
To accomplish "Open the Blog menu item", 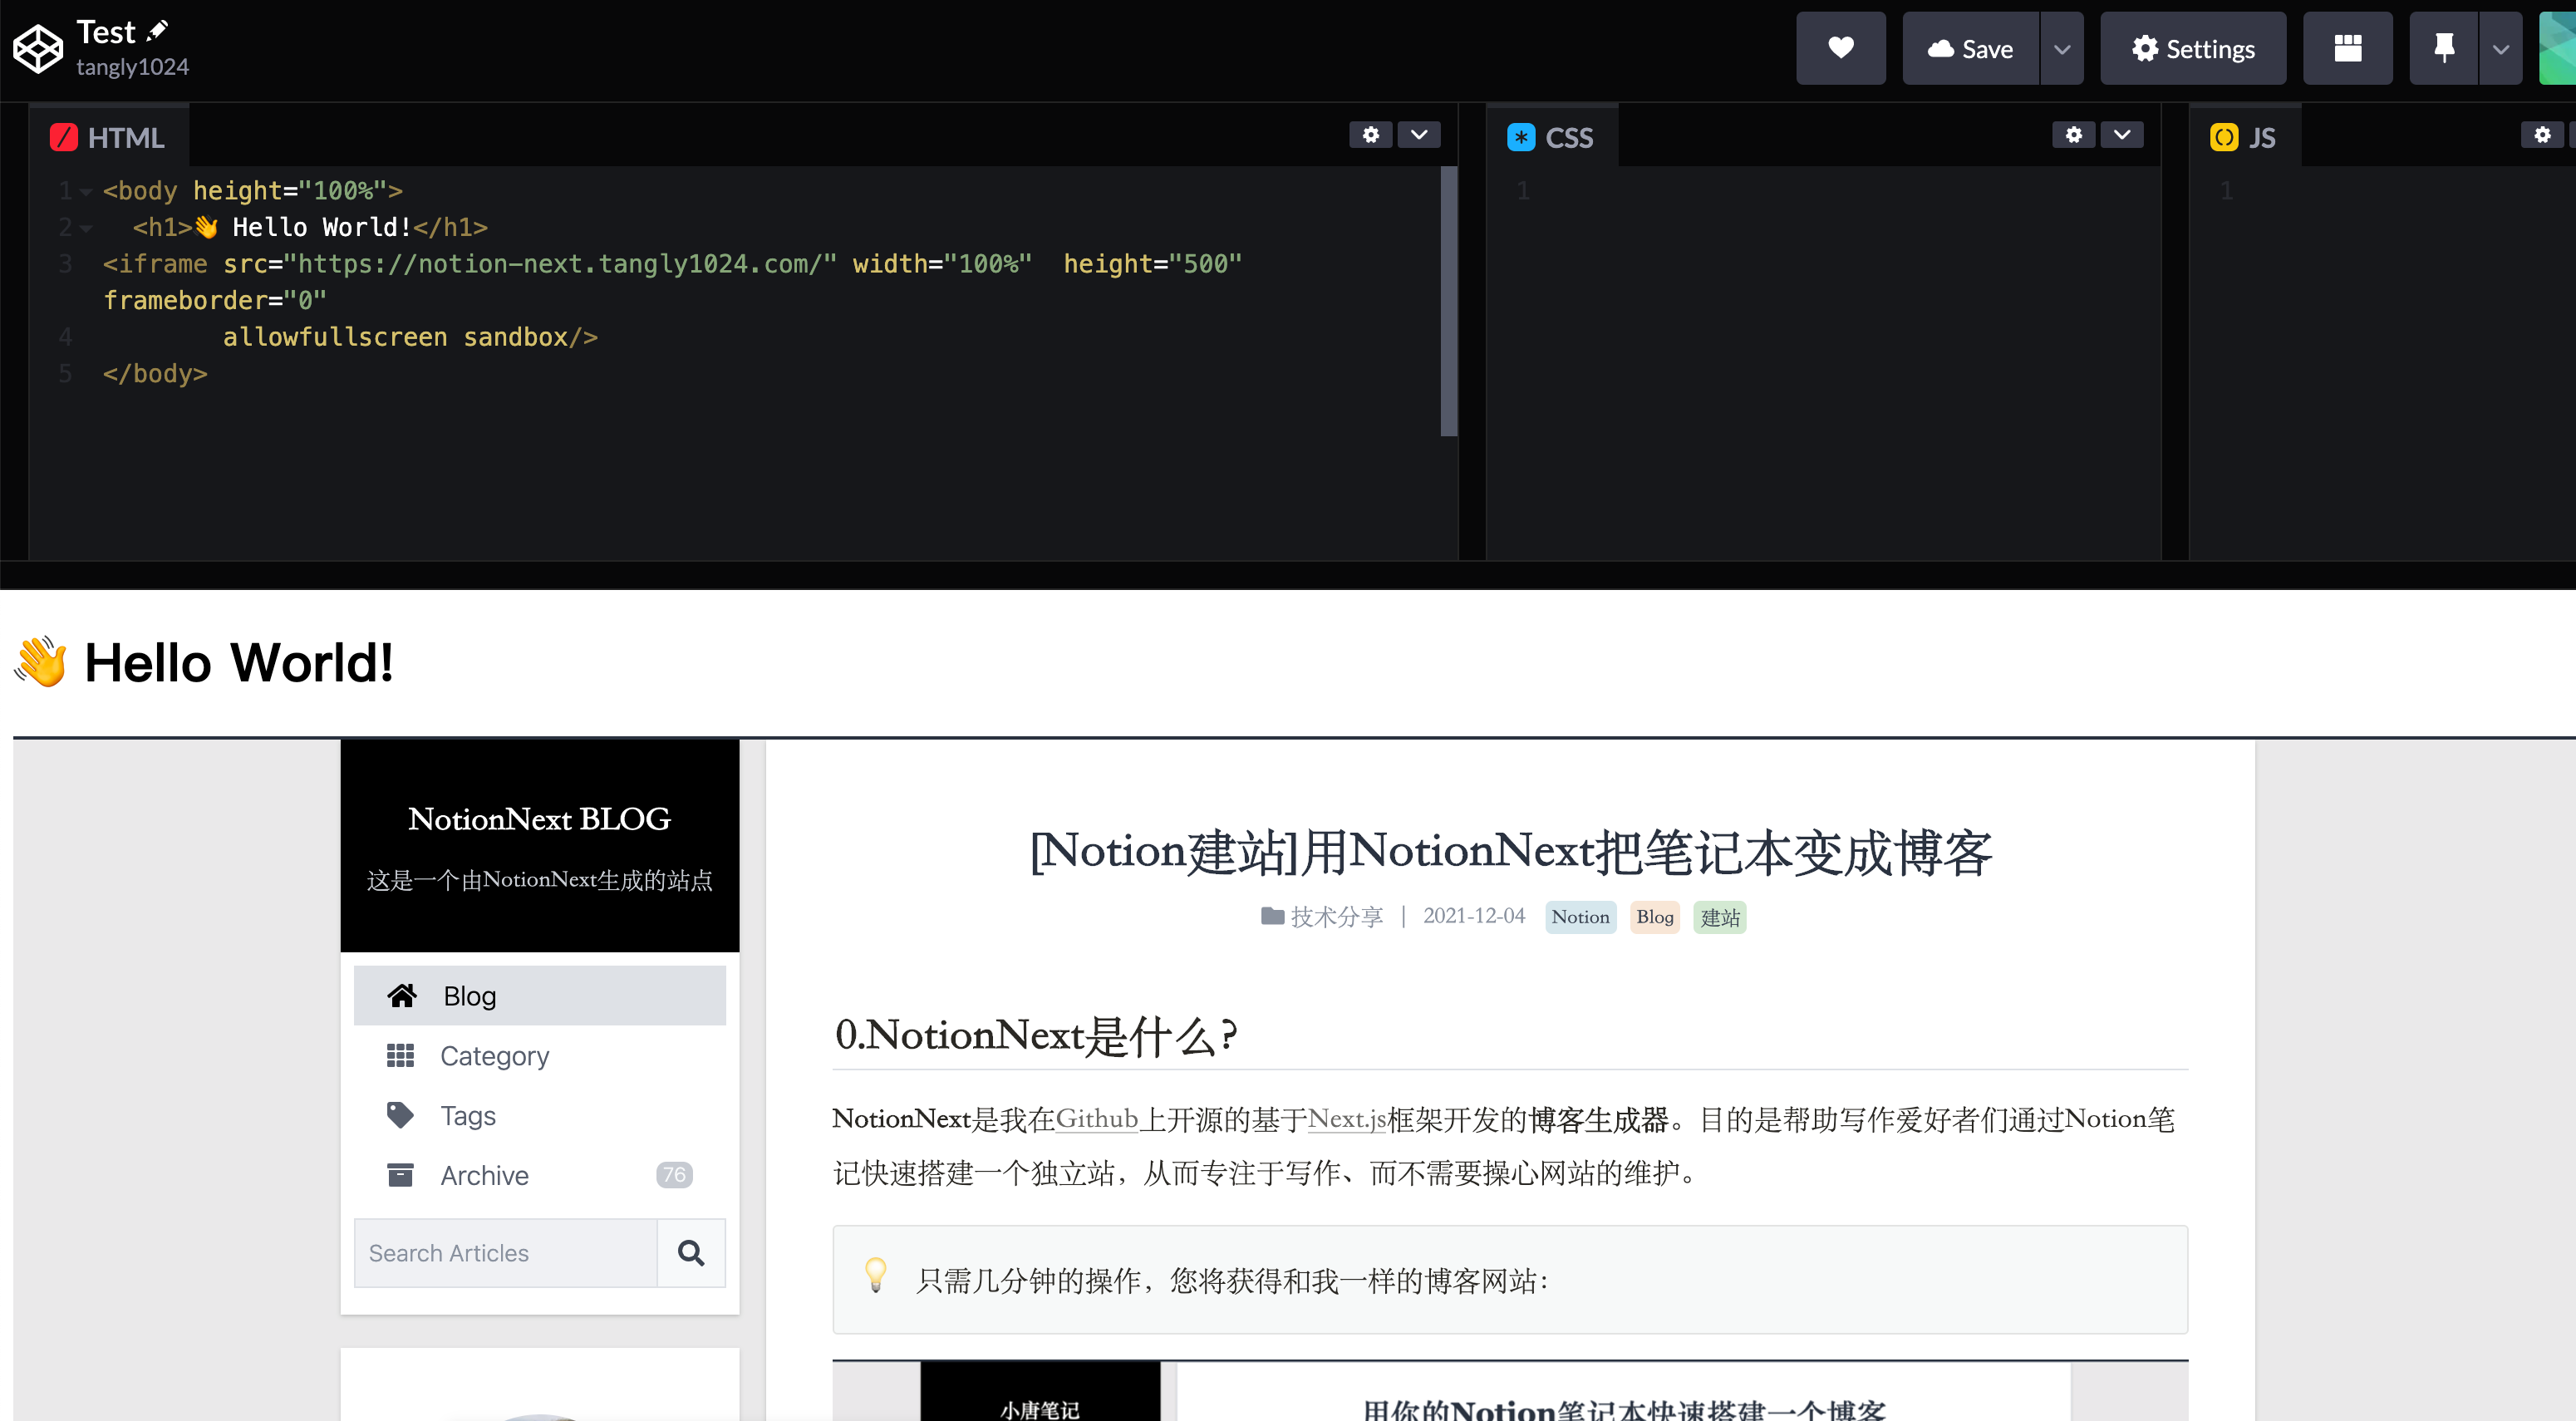I will (540, 995).
